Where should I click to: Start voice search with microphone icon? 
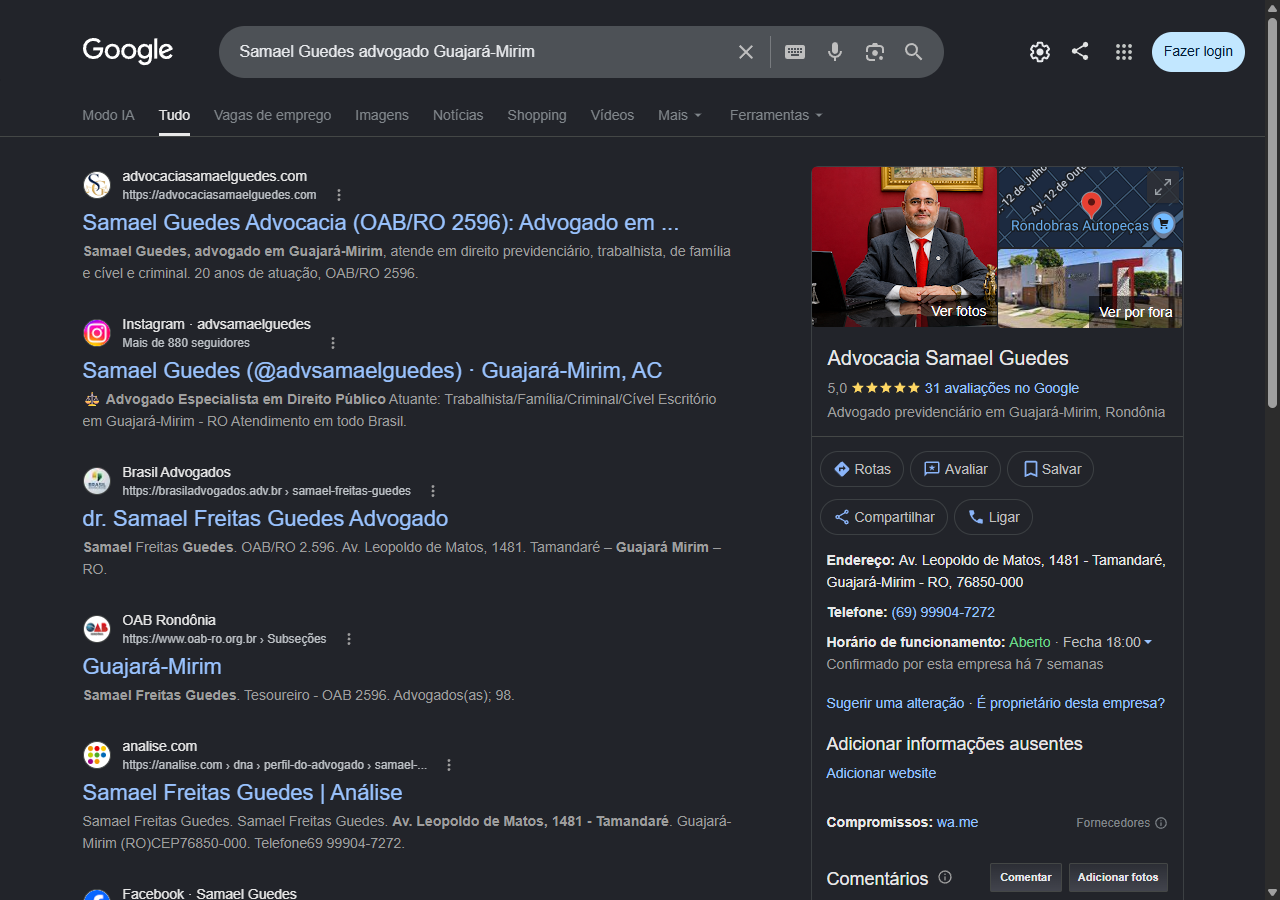coord(835,52)
